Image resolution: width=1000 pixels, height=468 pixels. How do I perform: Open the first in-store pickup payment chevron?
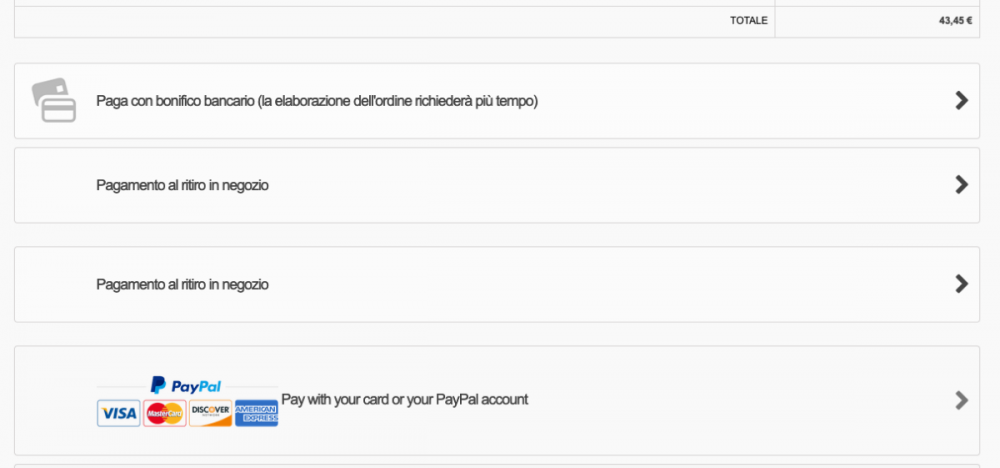click(961, 185)
